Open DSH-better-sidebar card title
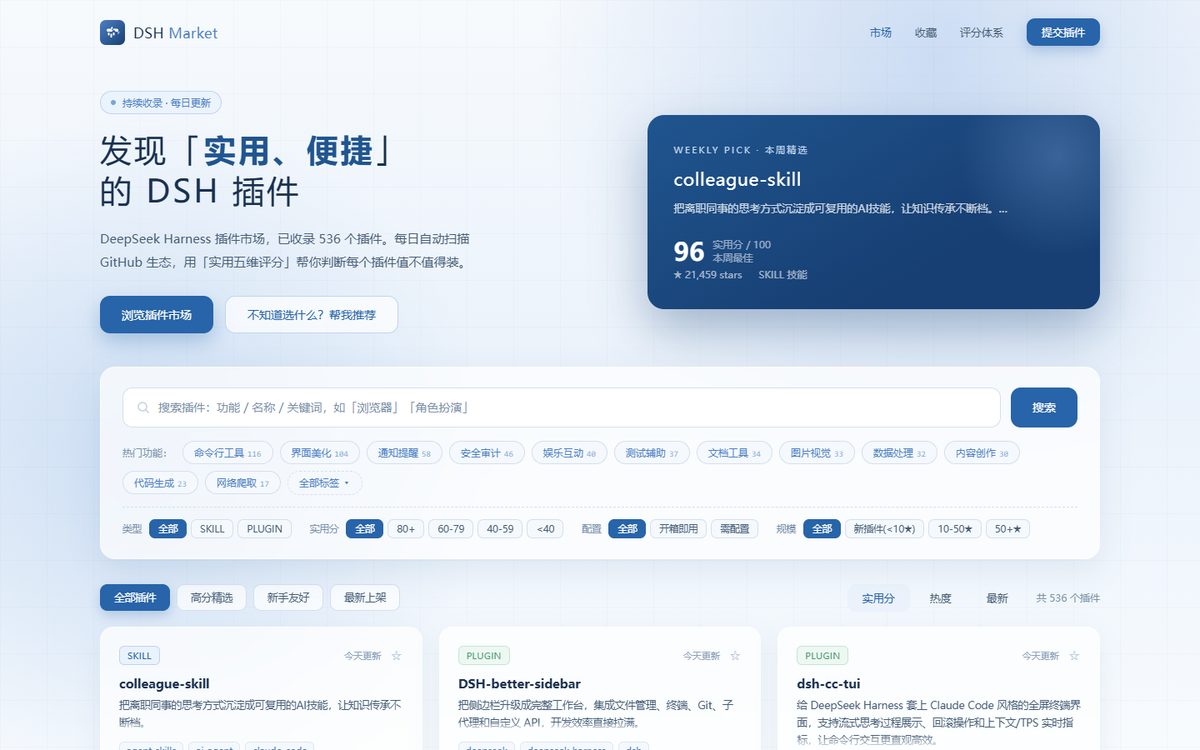Viewport: 1200px width, 750px height. coord(519,684)
